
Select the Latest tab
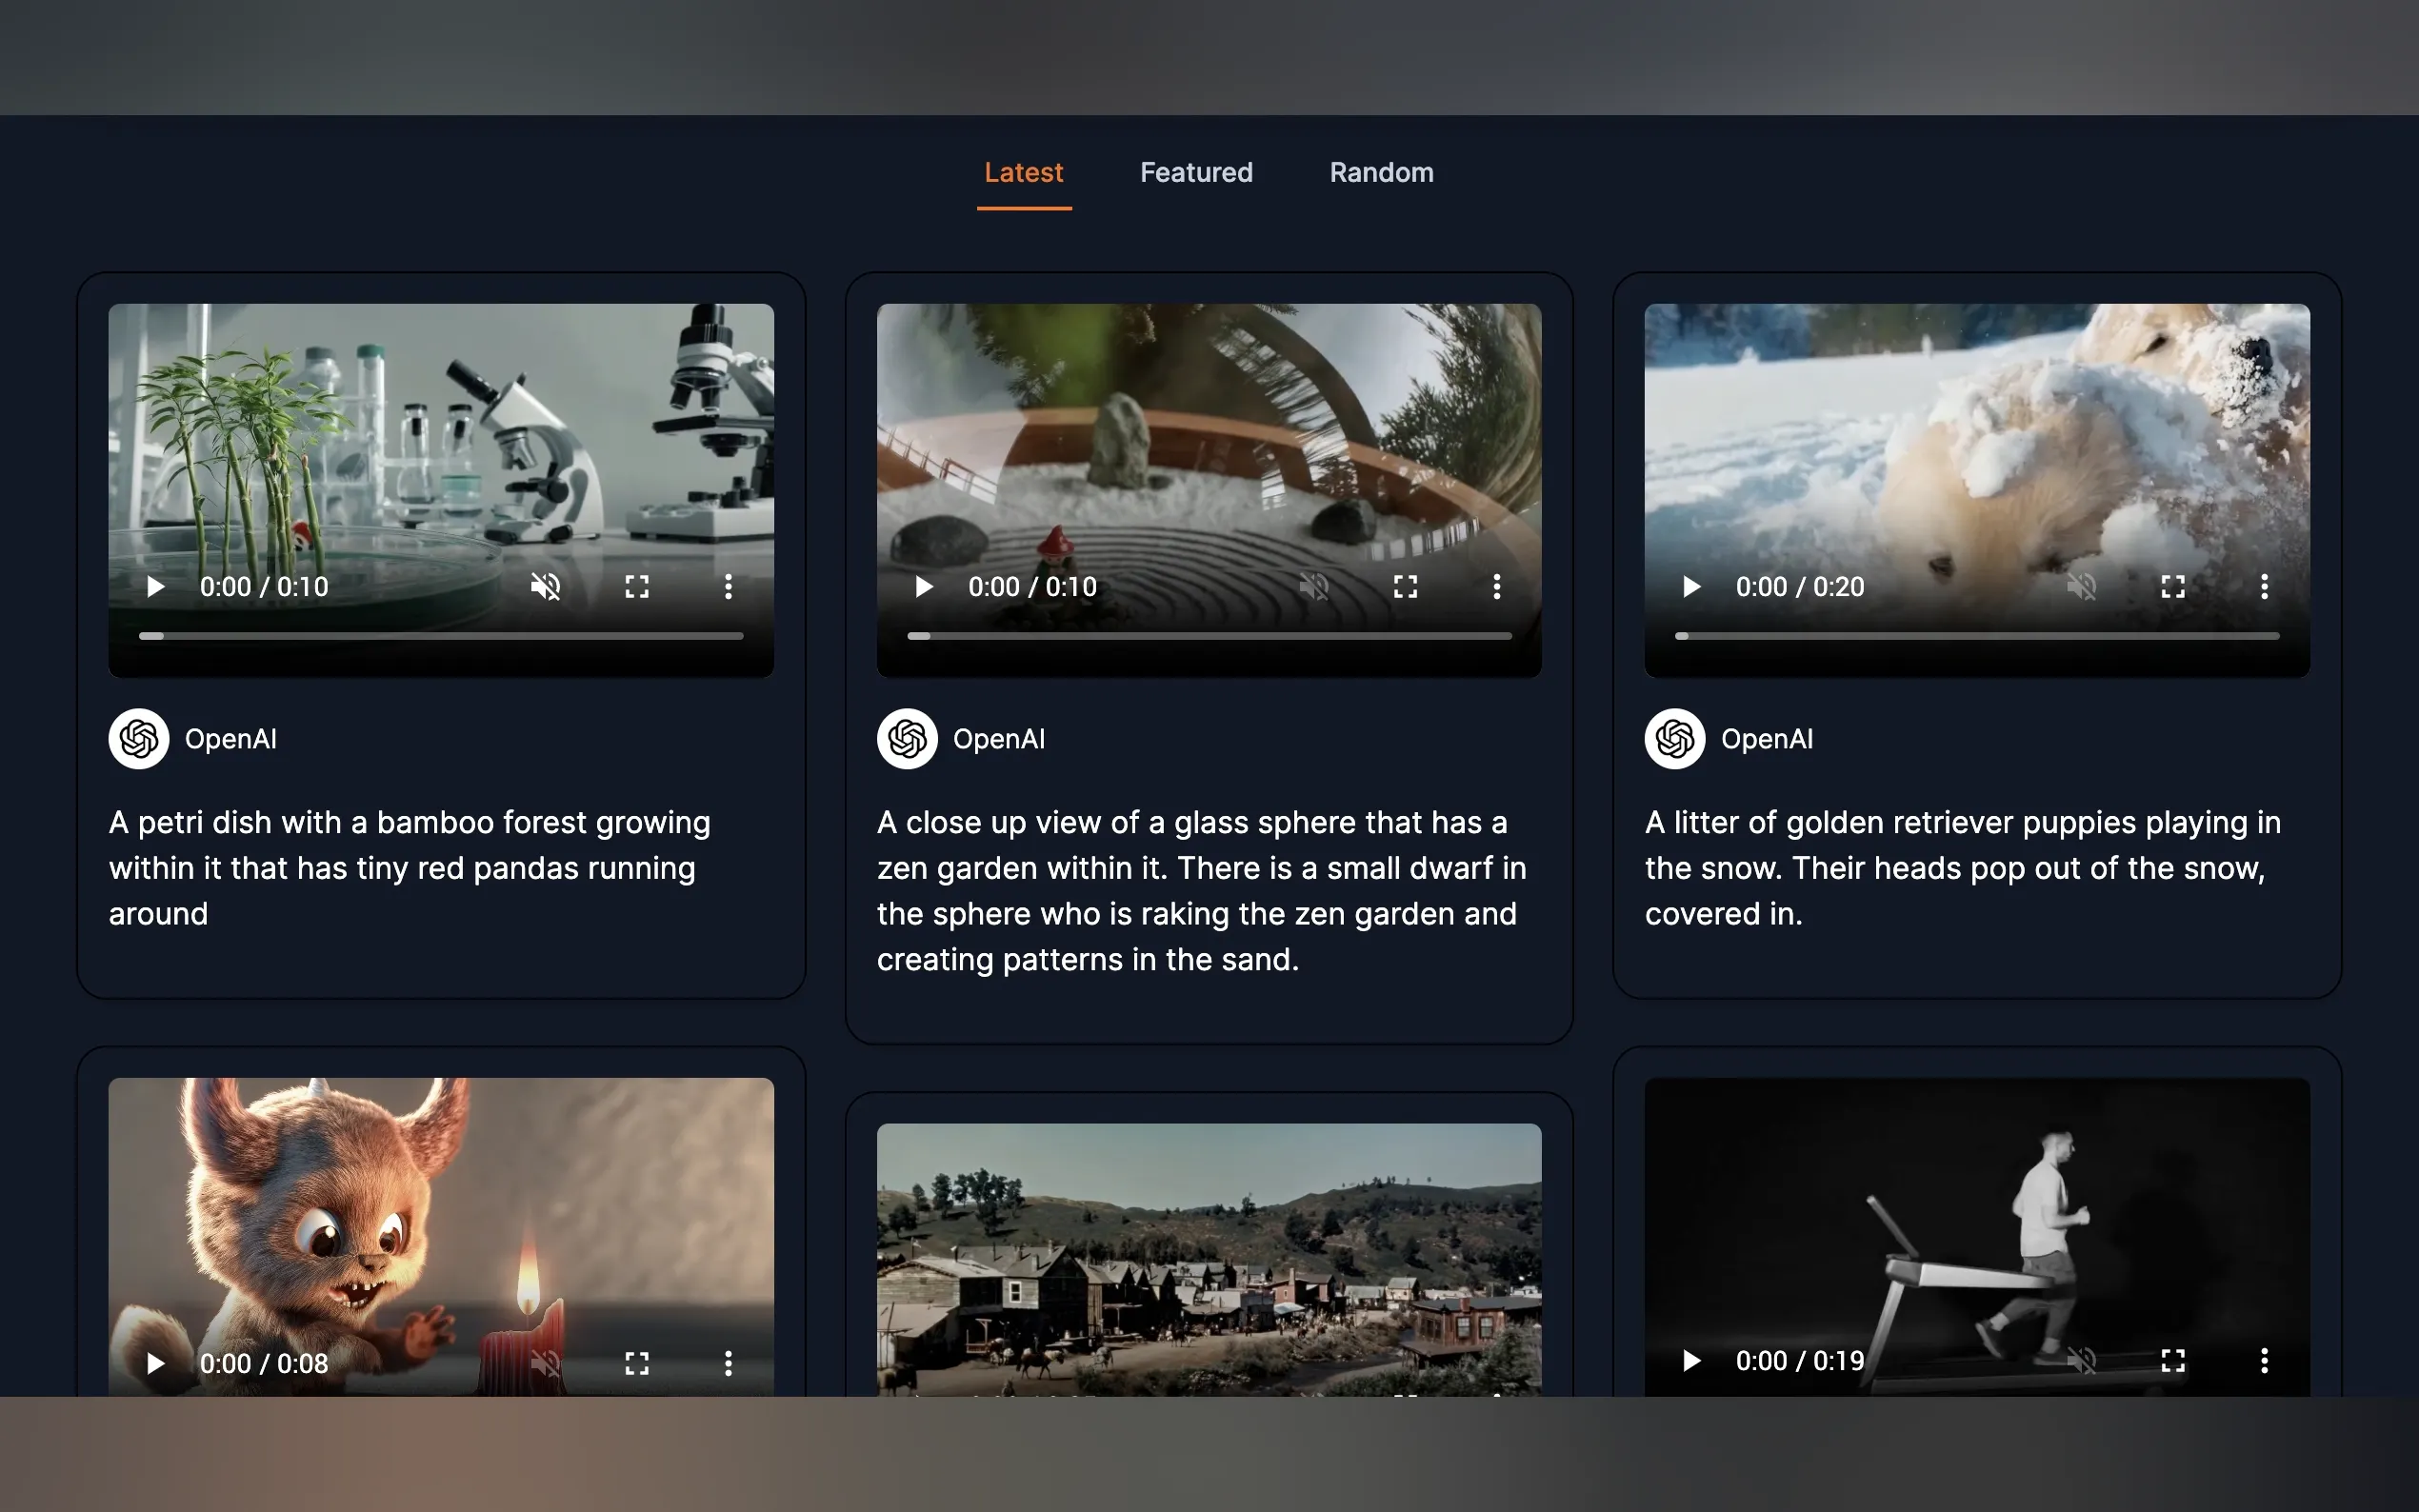pos(1023,173)
